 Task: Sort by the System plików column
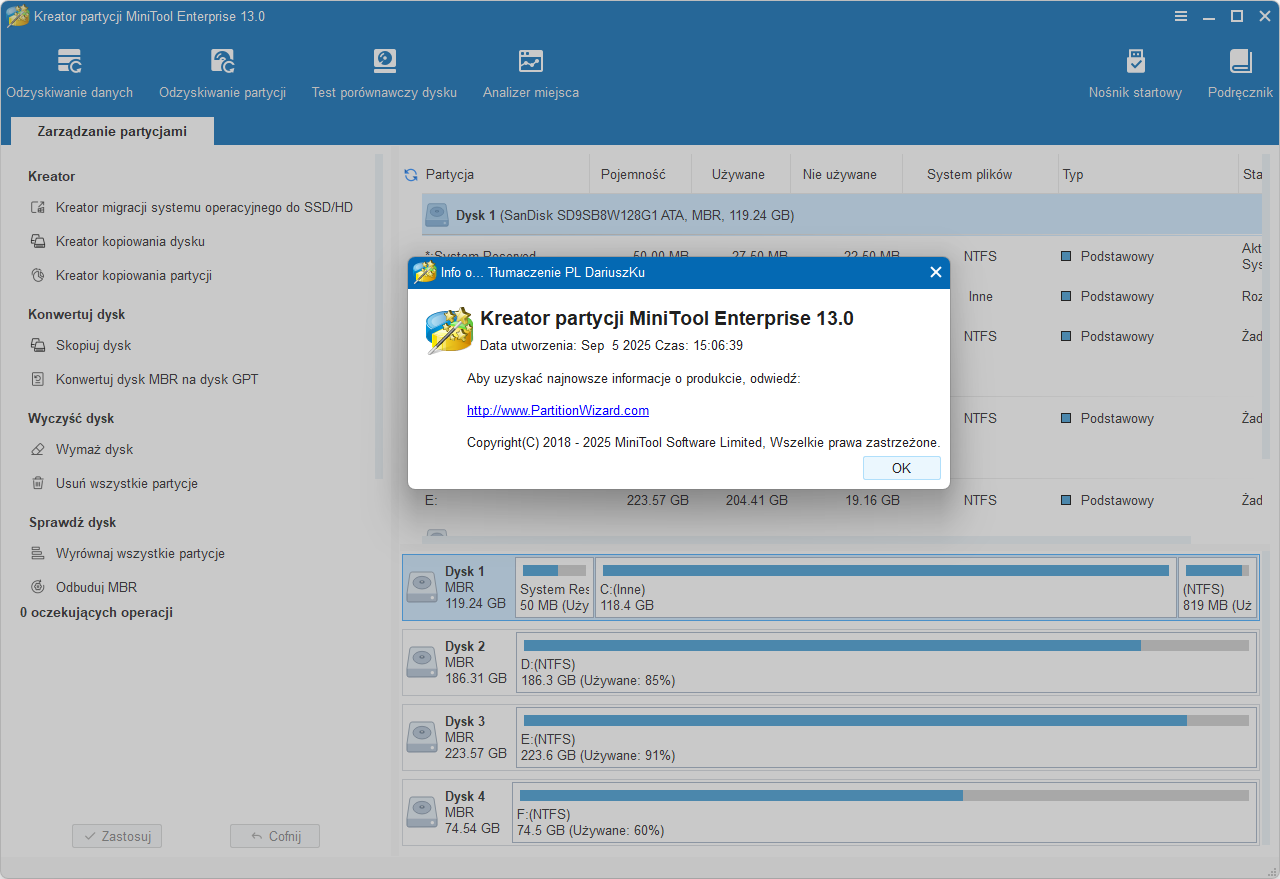[969, 175]
